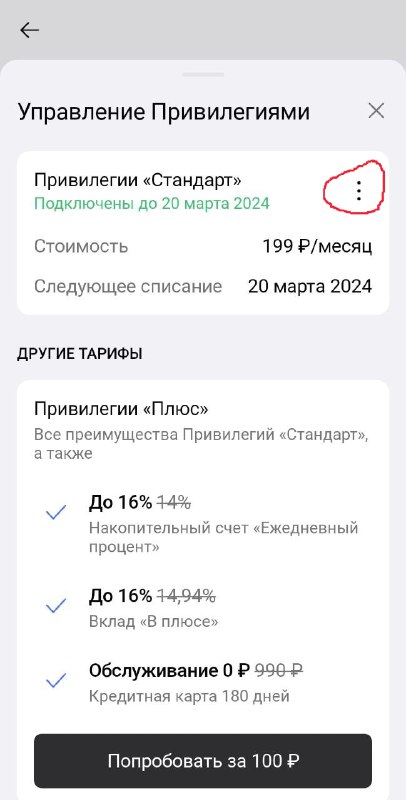Select the До 16% Накопительный счет benefit
The image size is (406, 800).
pos(223,525)
